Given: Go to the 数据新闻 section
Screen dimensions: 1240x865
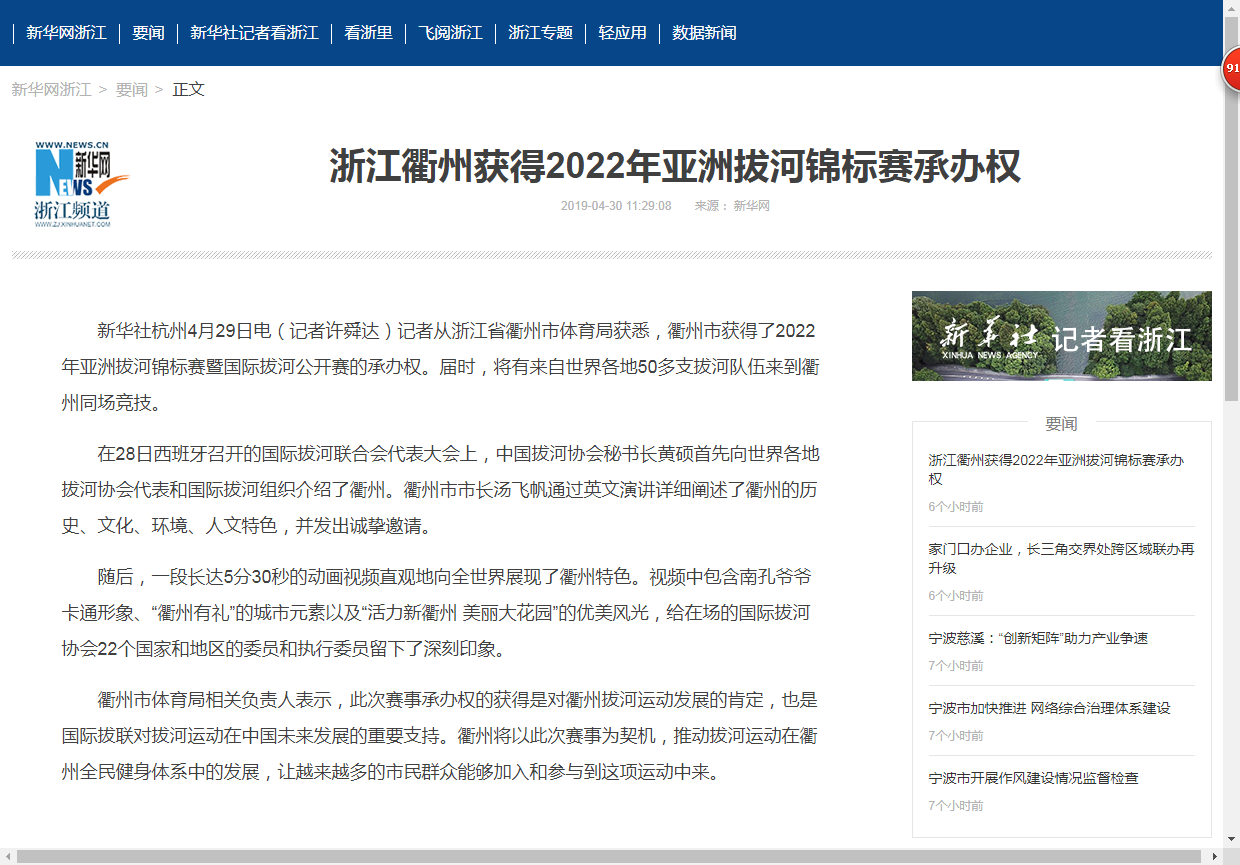Looking at the screenshot, I should [x=704, y=33].
